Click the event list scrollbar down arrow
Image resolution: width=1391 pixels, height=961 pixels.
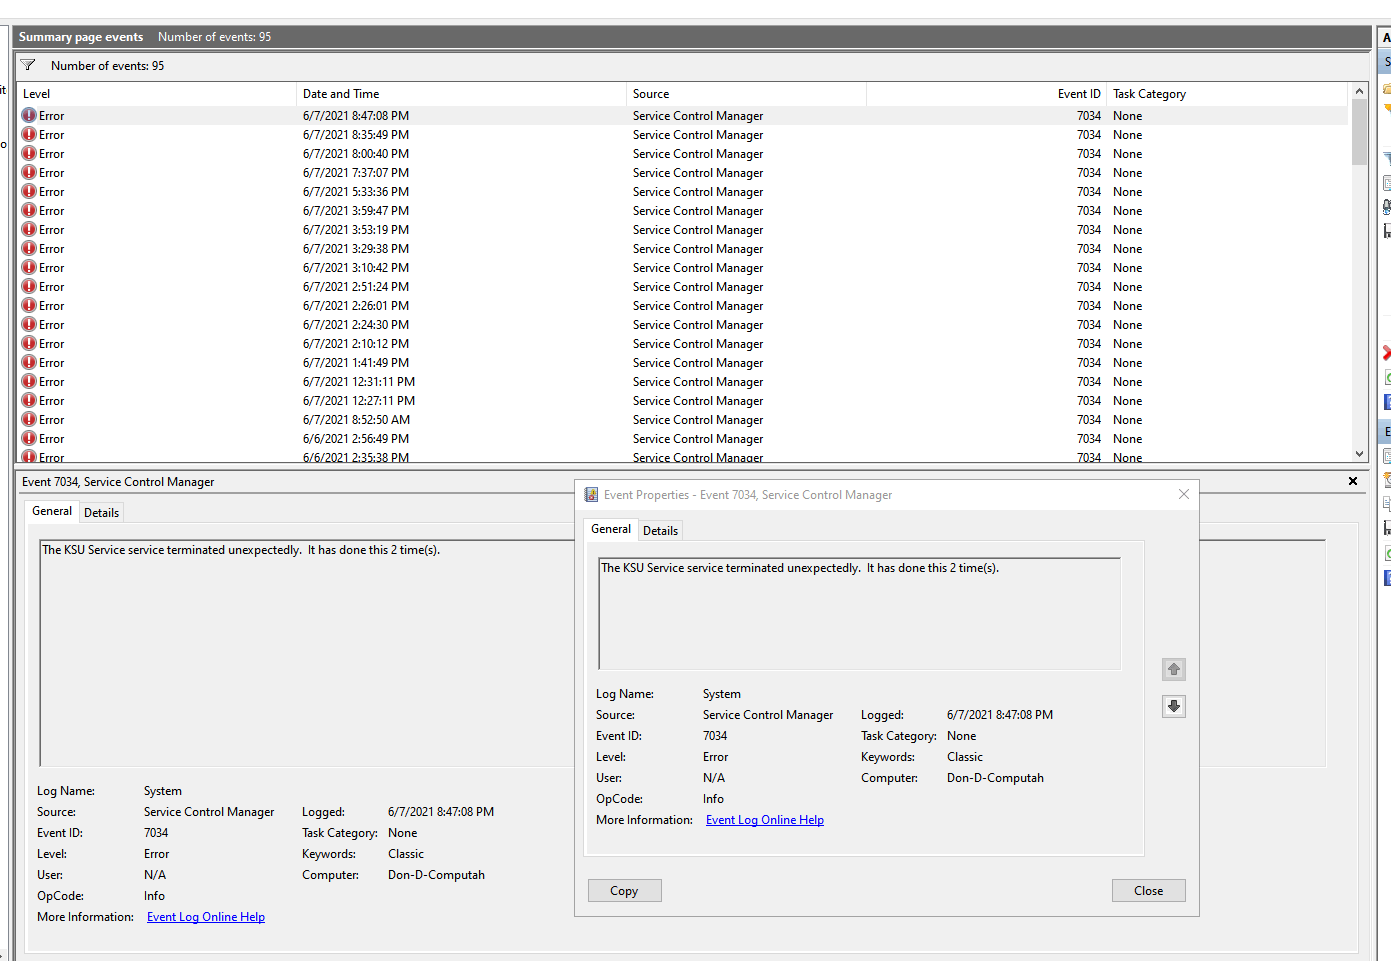[x=1359, y=453]
